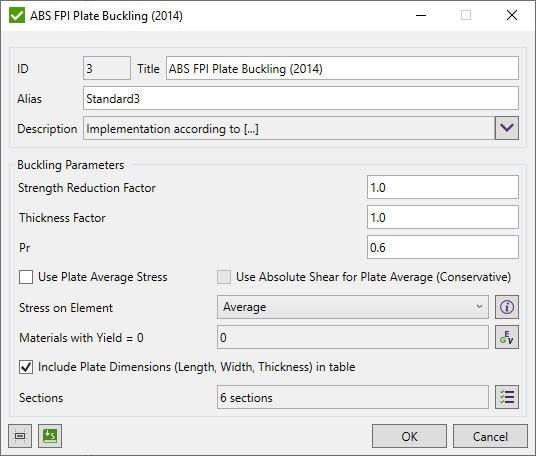
Task: Click the Stress on Element label
Action: pyautogui.click(x=66, y=308)
